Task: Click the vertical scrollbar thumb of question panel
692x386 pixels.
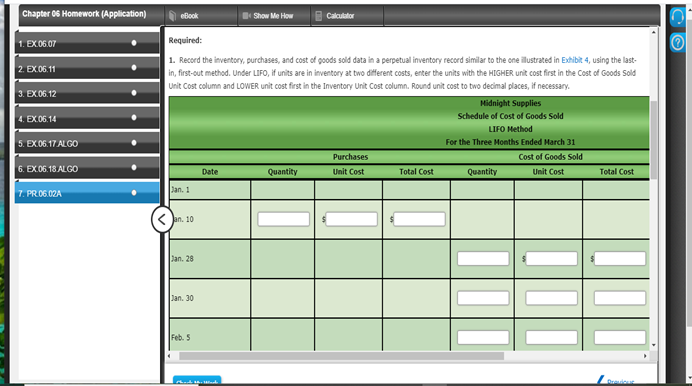Action: (654, 140)
